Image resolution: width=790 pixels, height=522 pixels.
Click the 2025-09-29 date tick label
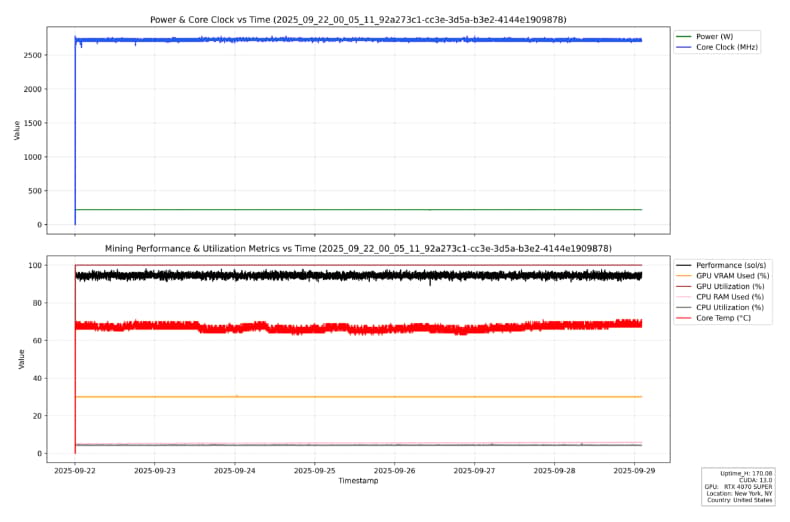pos(634,471)
